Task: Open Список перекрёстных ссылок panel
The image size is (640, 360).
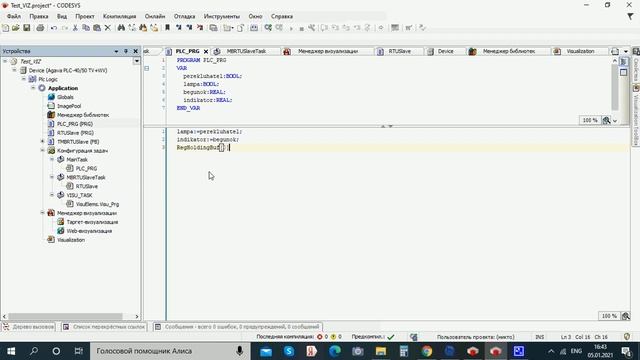Action: [x=104, y=327]
